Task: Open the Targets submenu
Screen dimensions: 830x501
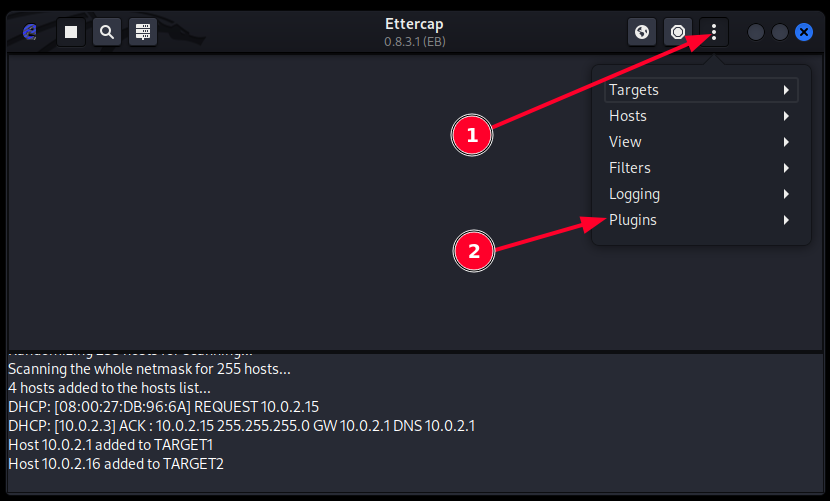Action: pos(634,90)
